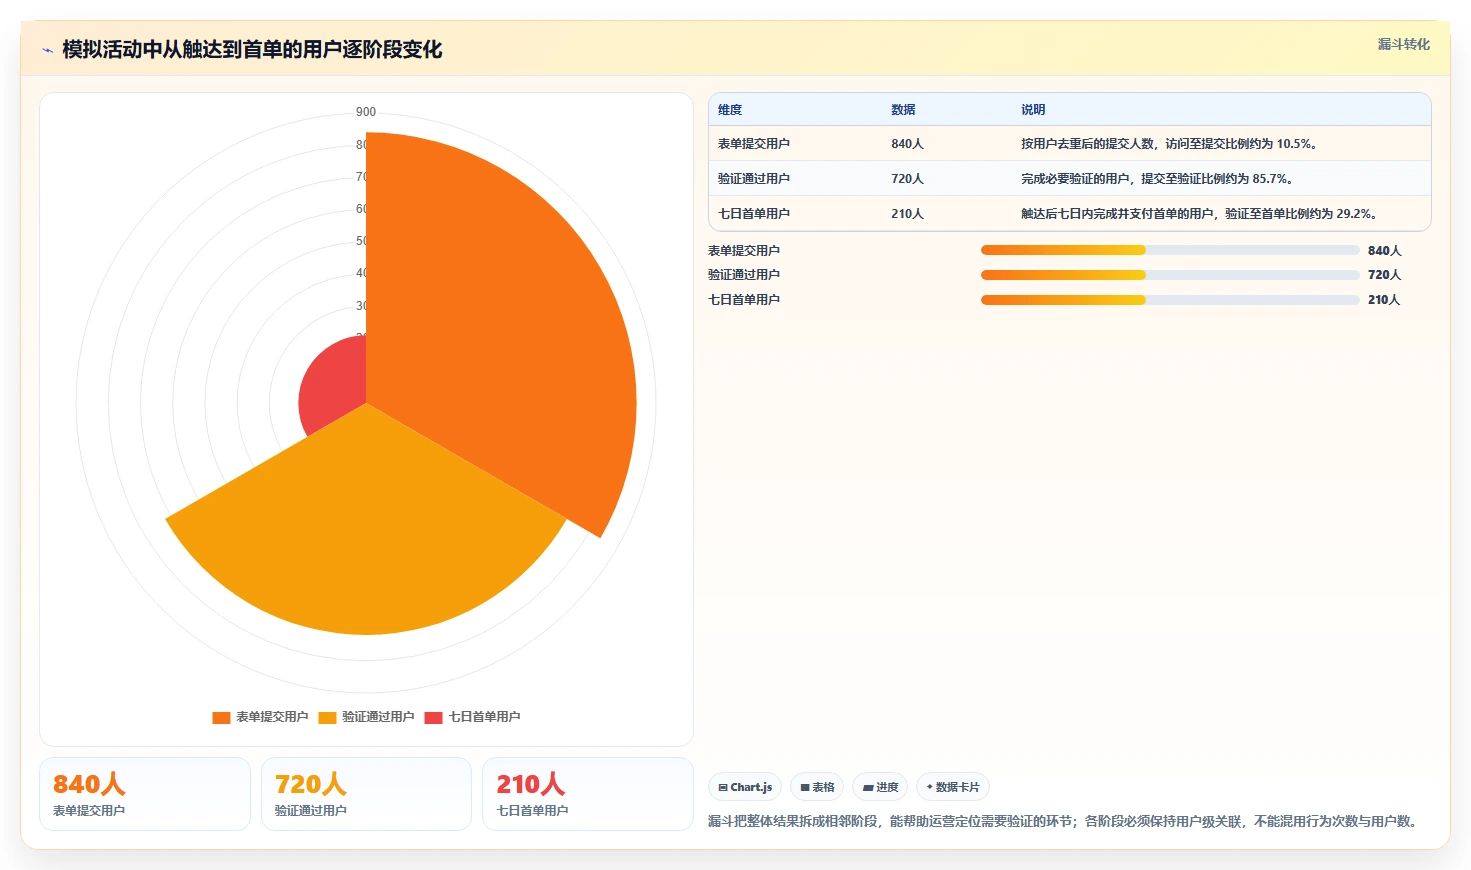Image resolution: width=1471 pixels, height=870 pixels.
Task: Click the 验证通过用户 table row name
Action: pos(753,179)
